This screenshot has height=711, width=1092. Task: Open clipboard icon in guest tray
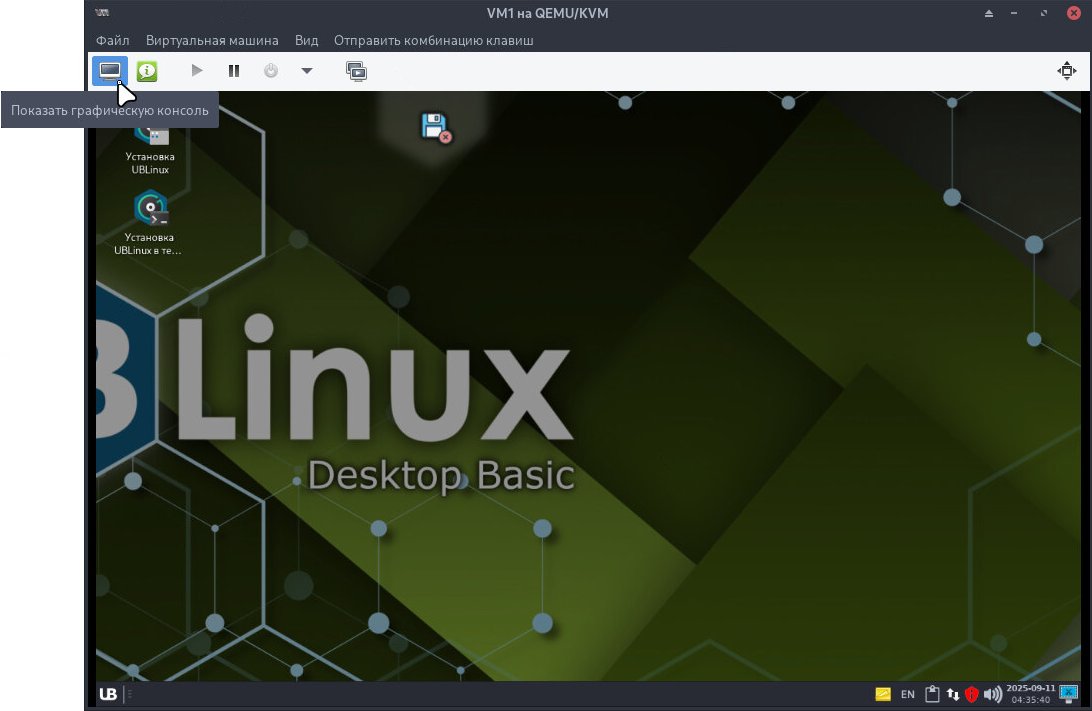pyautogui.click(x=931, y=693)
